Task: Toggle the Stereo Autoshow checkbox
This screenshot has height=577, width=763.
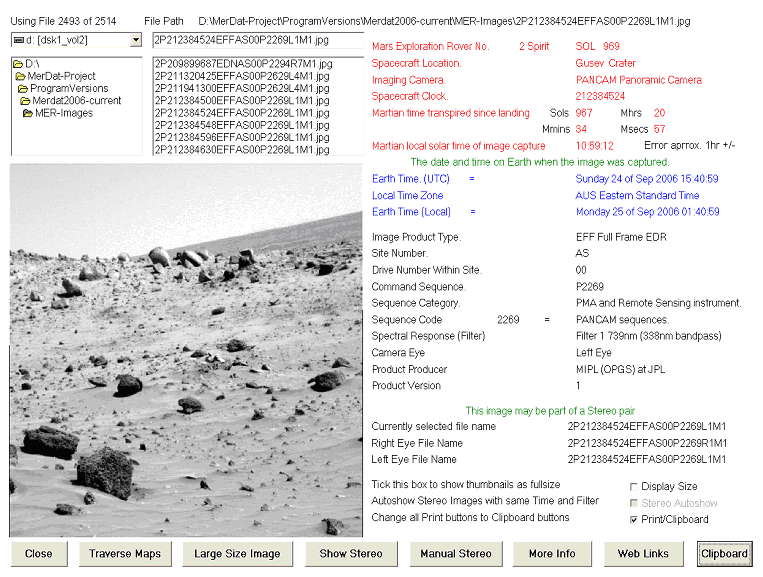Action: 633,503
